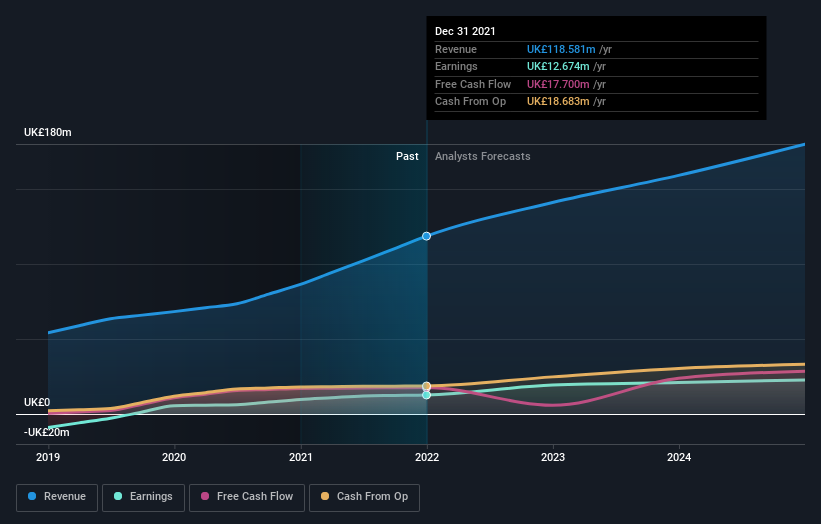821x524 pixels.
Task: Click the Past label
Action: coord(407,156)
